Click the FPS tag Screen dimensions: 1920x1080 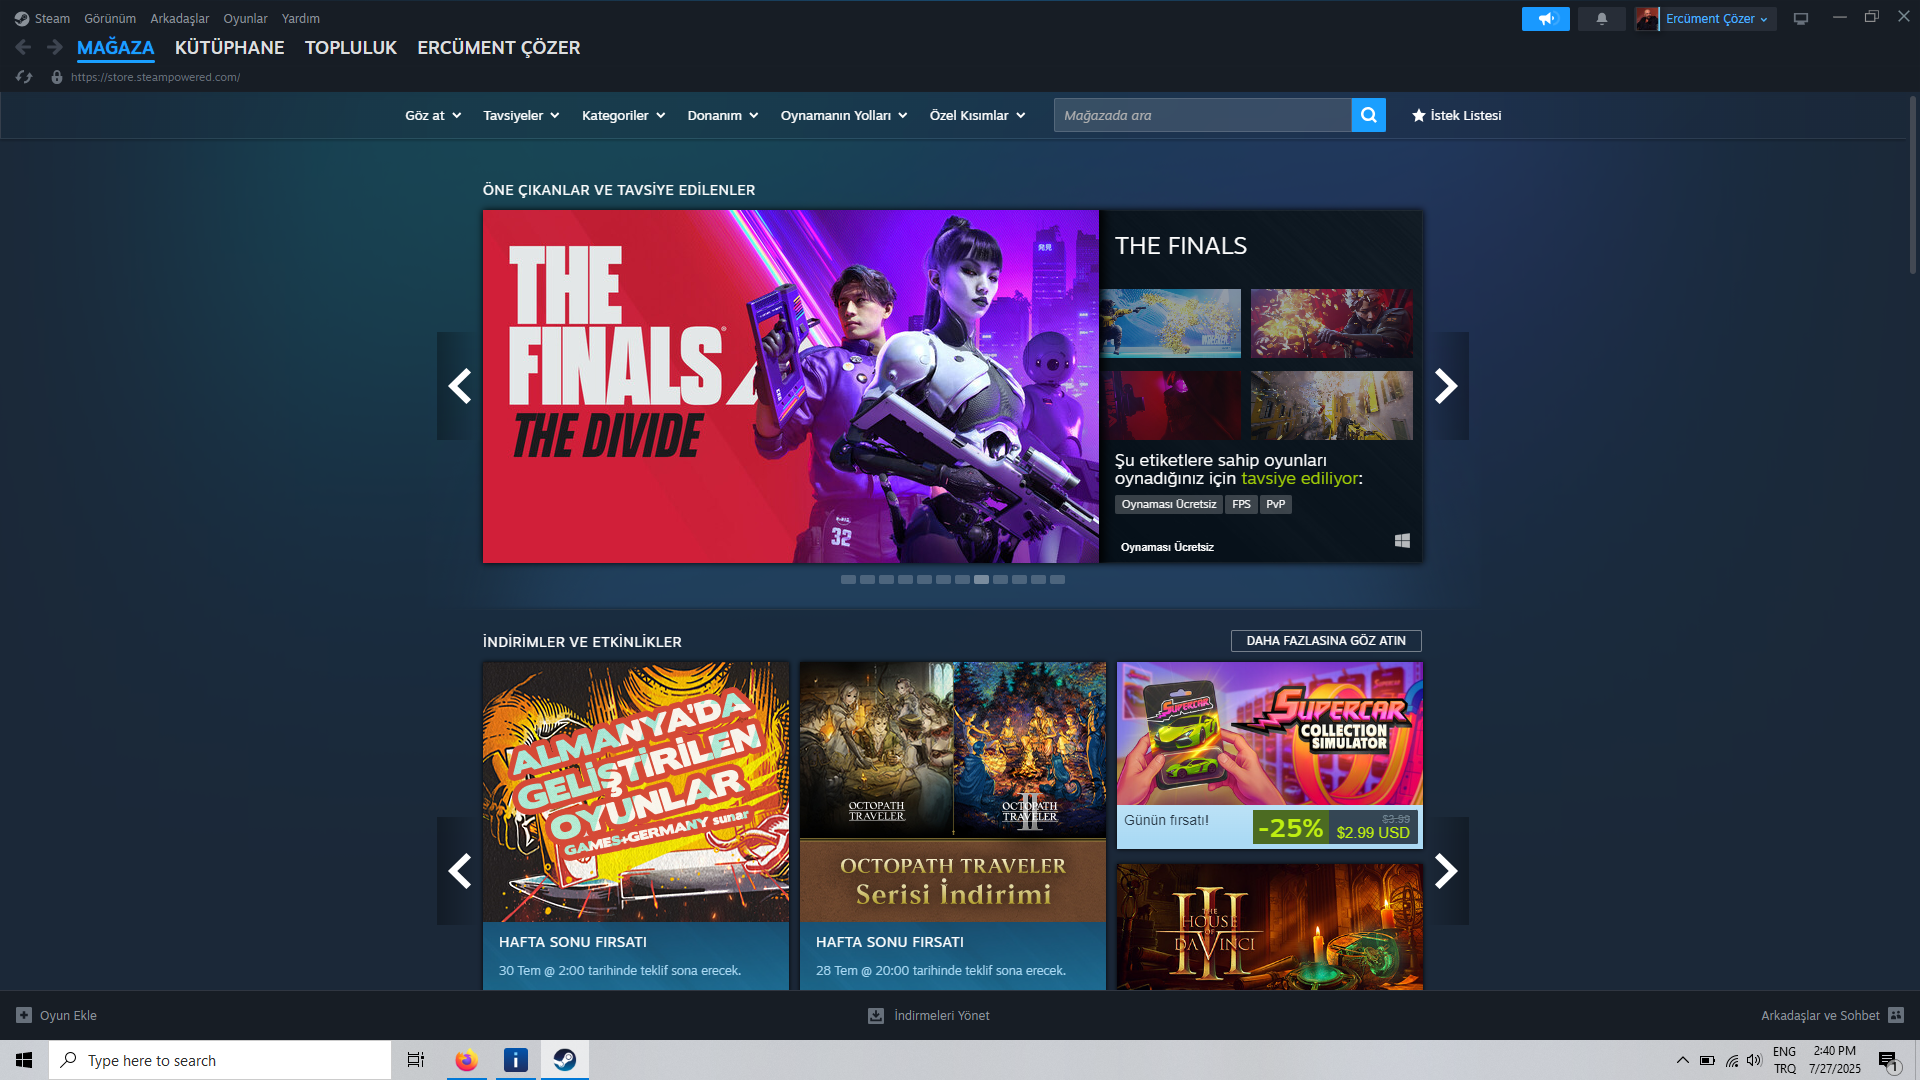1241,504
